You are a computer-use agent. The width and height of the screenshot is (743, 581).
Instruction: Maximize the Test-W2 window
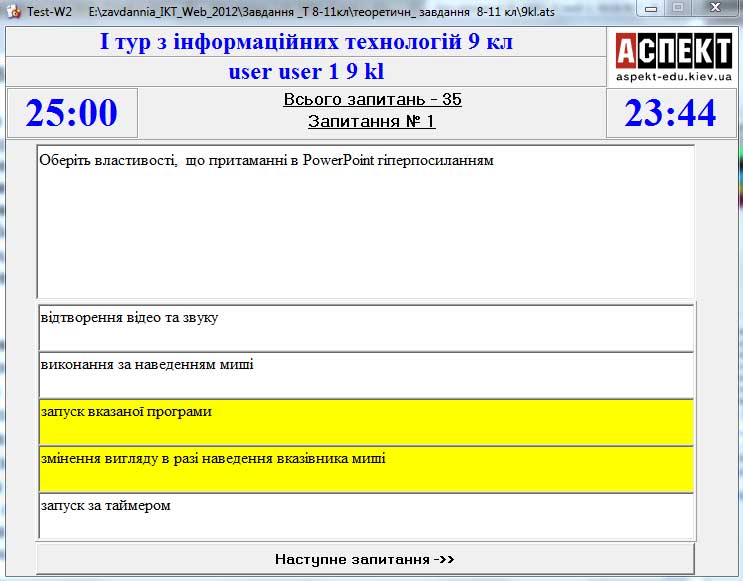678,8
